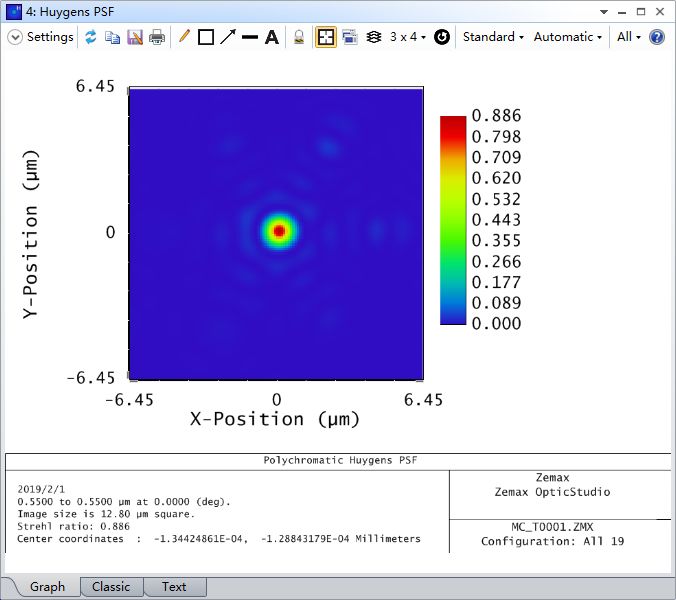Toggle the highlighted zoom-to-fit frame button
The height and width of the screenshot is (600, 676).
tap(326, 37)
